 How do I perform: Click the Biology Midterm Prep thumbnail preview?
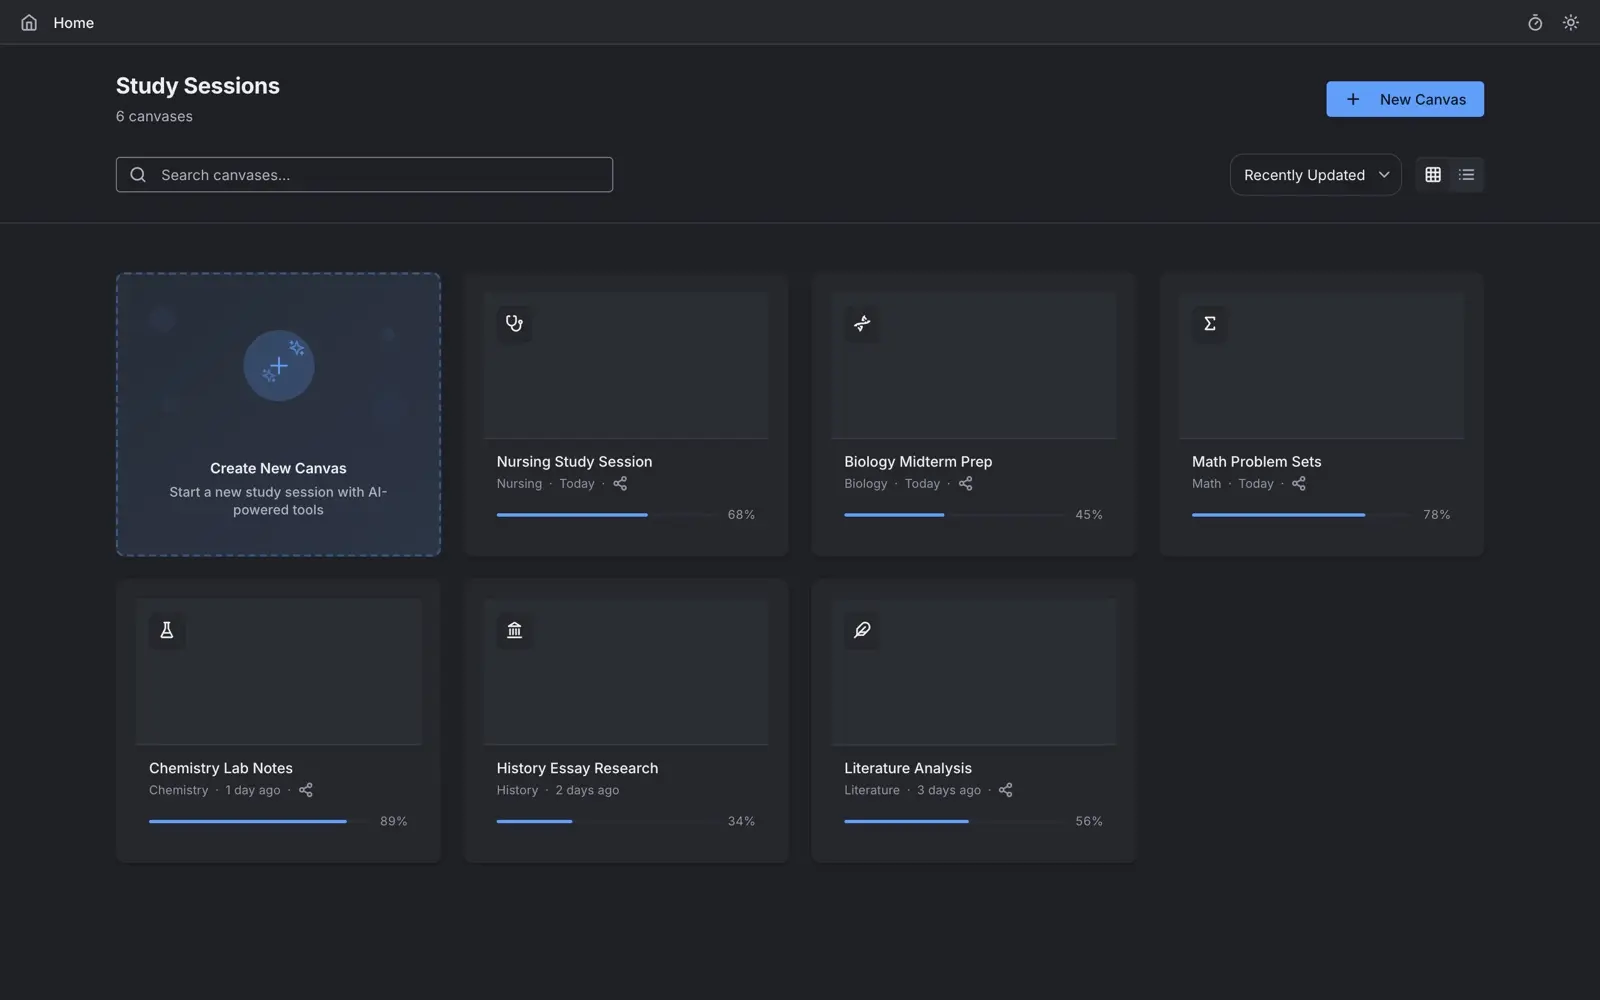coord(974,365)
